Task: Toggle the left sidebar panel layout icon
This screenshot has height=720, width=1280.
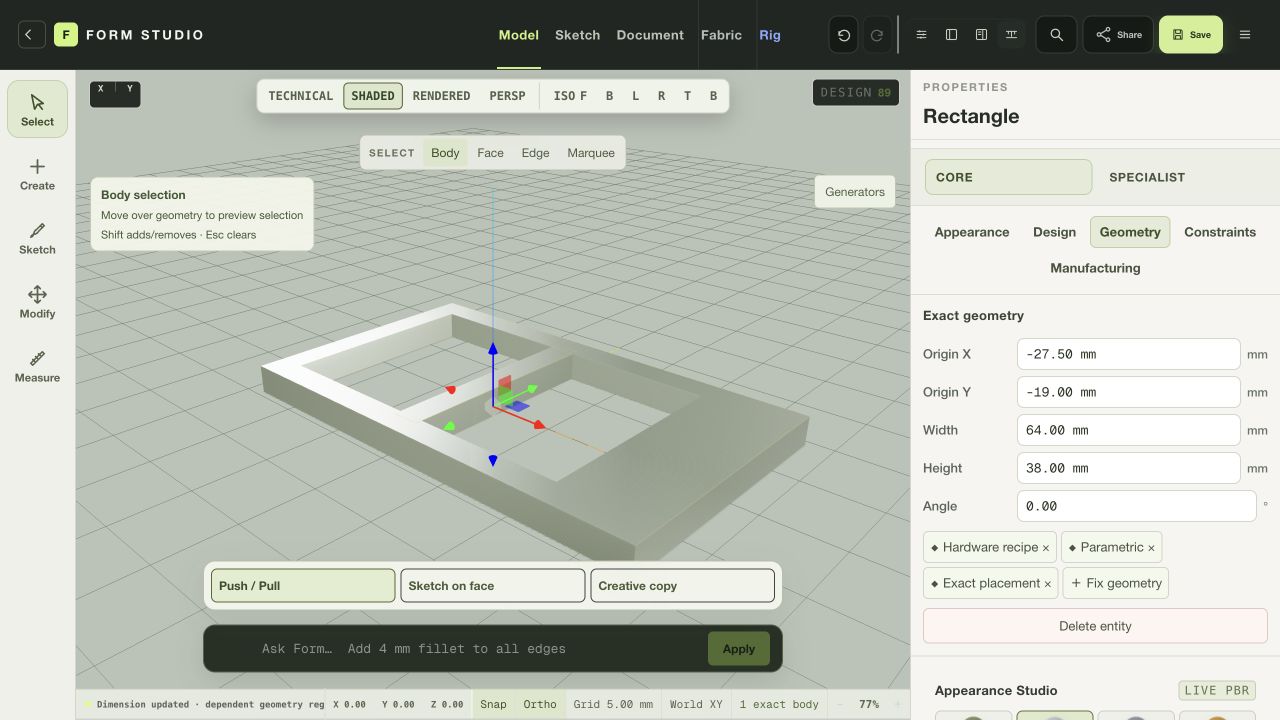Action: tap(952, 35)
